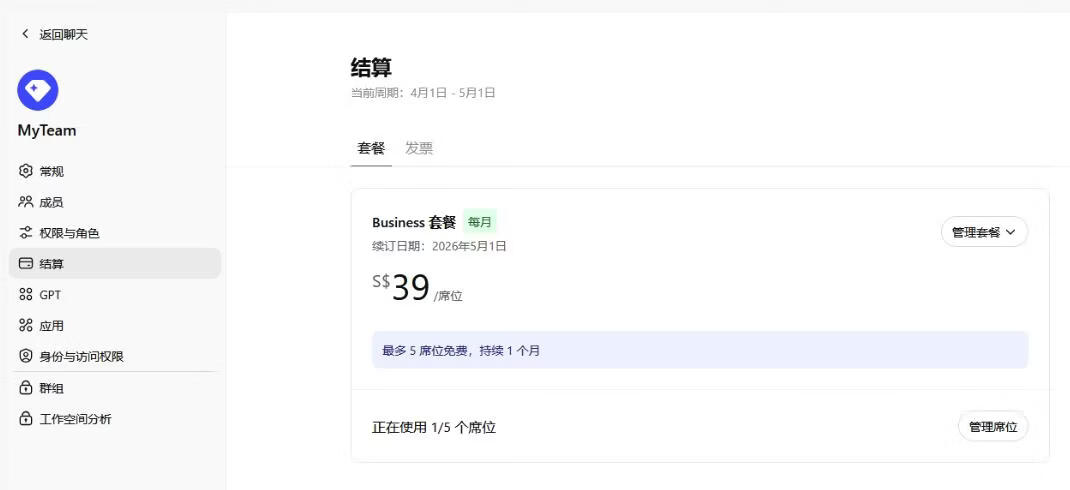1070x490 pixels.
Task: Click the 最多 5 席位免费 promo banner
Action: [x=699, y=350]
